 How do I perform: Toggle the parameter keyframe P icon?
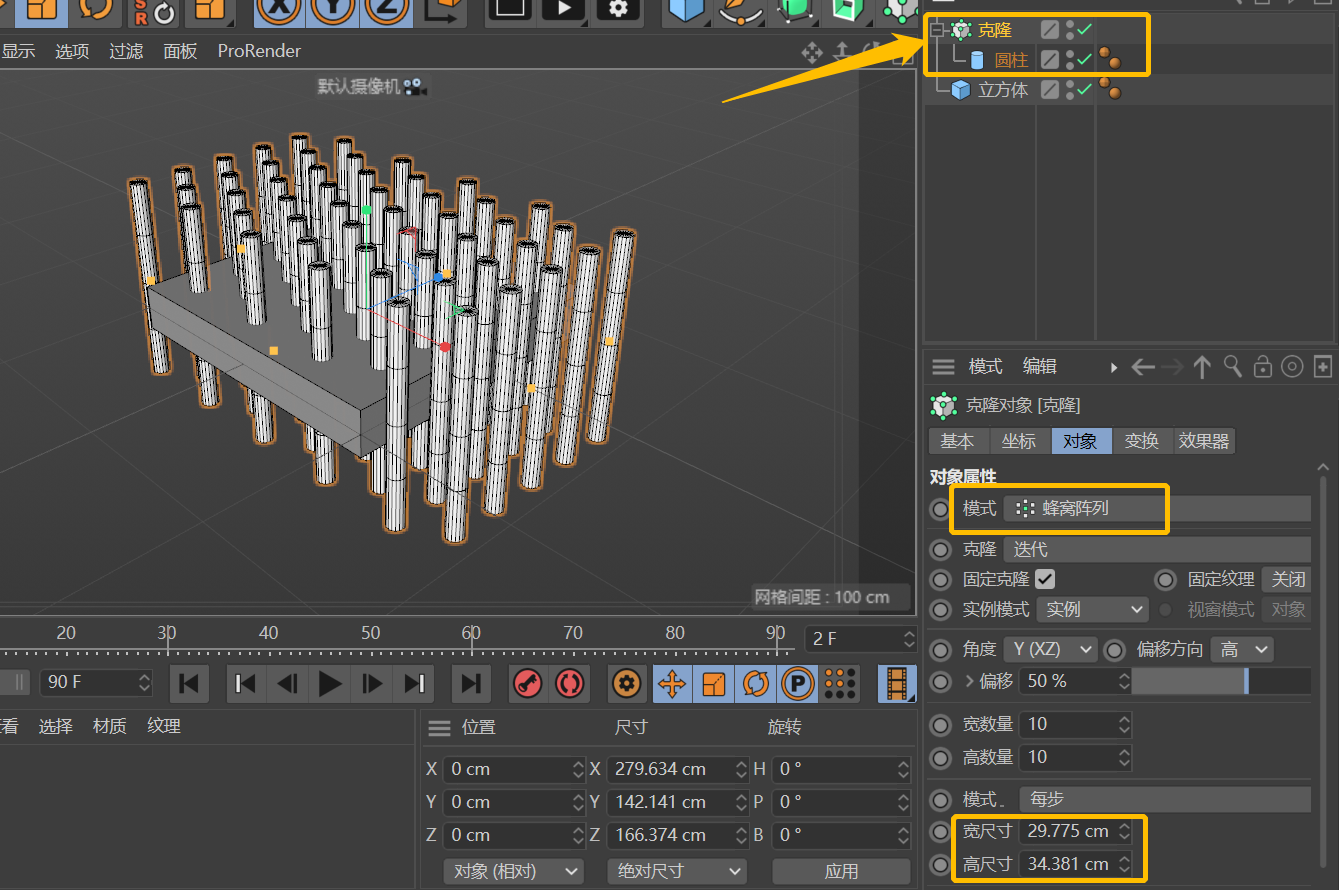coord(797,684)
